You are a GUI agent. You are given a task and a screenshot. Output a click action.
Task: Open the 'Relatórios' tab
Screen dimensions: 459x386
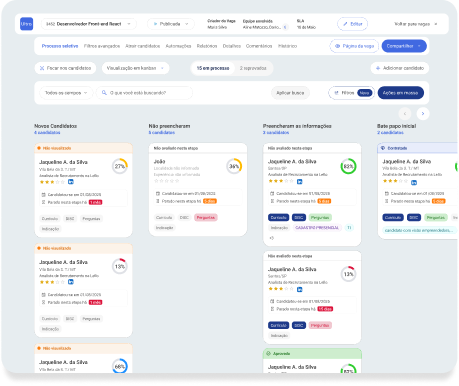[x=207, y=46]
